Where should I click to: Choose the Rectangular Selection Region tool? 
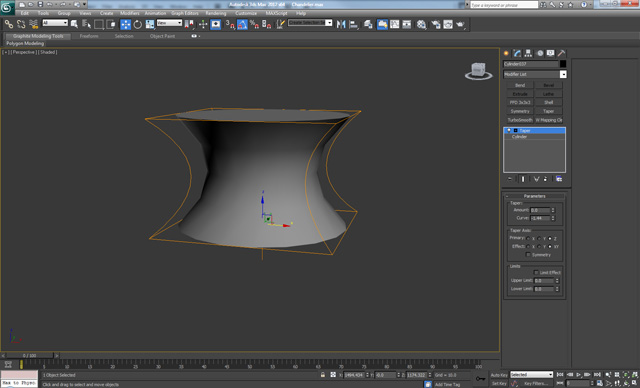click(x=98, y=24)
